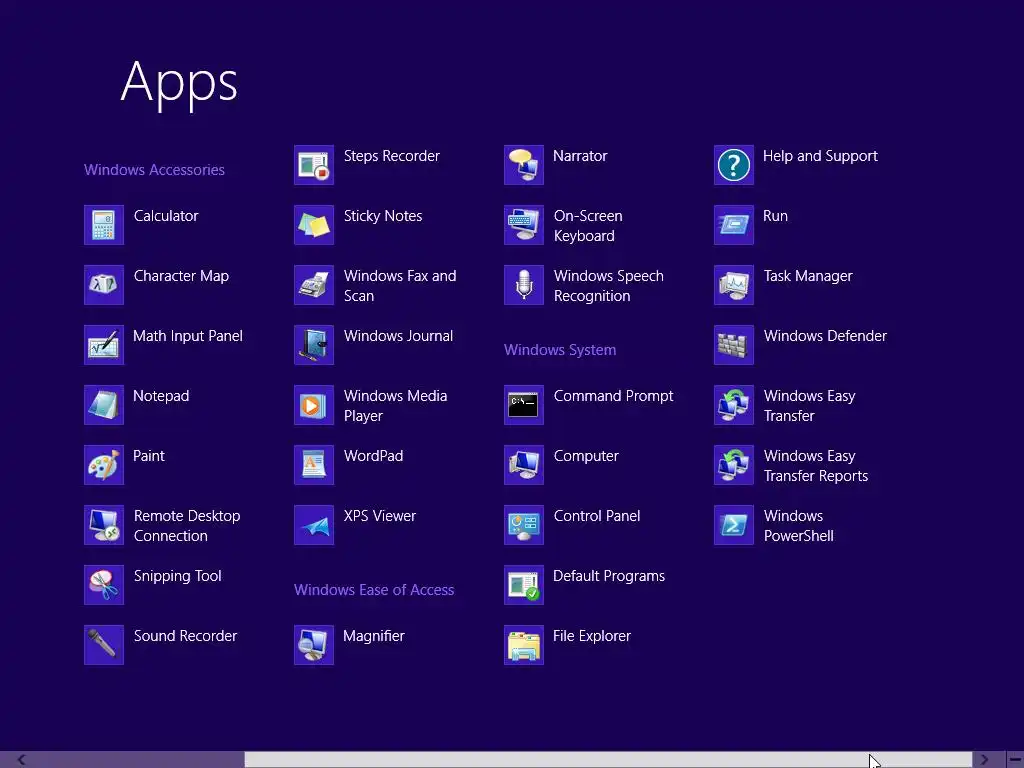Click the scrollbar left arrow
1024x768 pixels.
tap(22, 760)
